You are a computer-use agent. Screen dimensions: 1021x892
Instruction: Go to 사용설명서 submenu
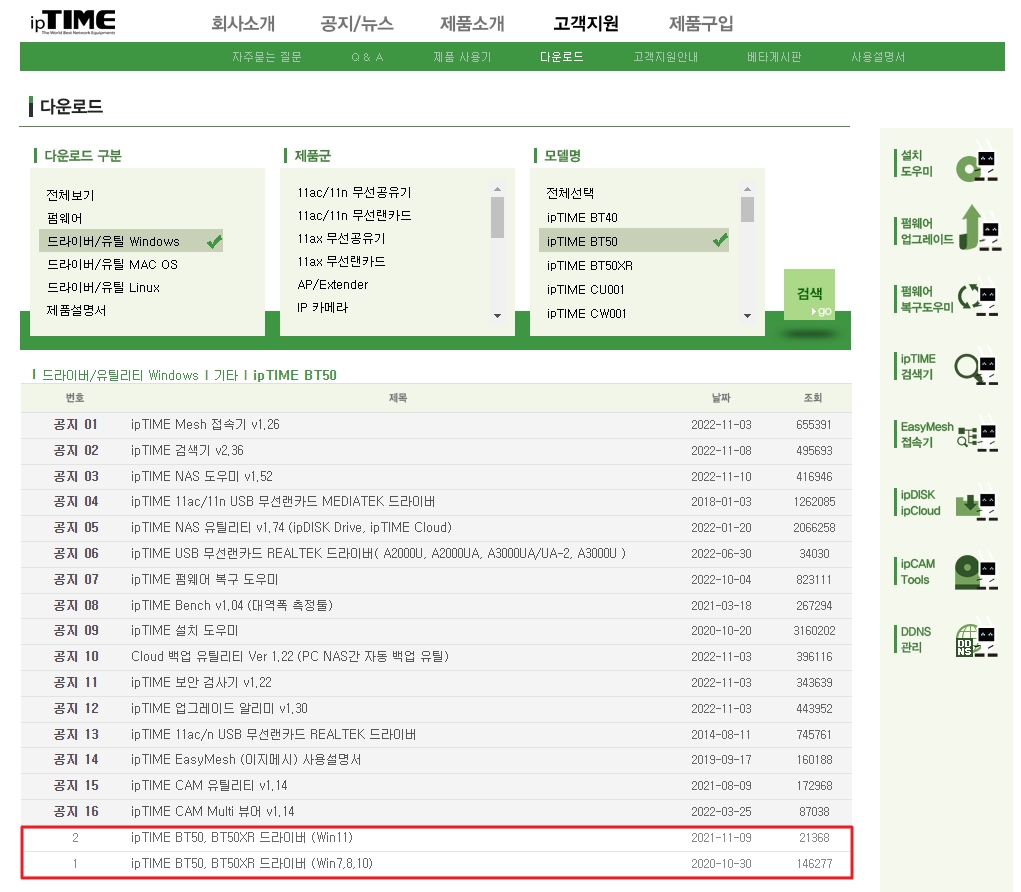[878, 57]
